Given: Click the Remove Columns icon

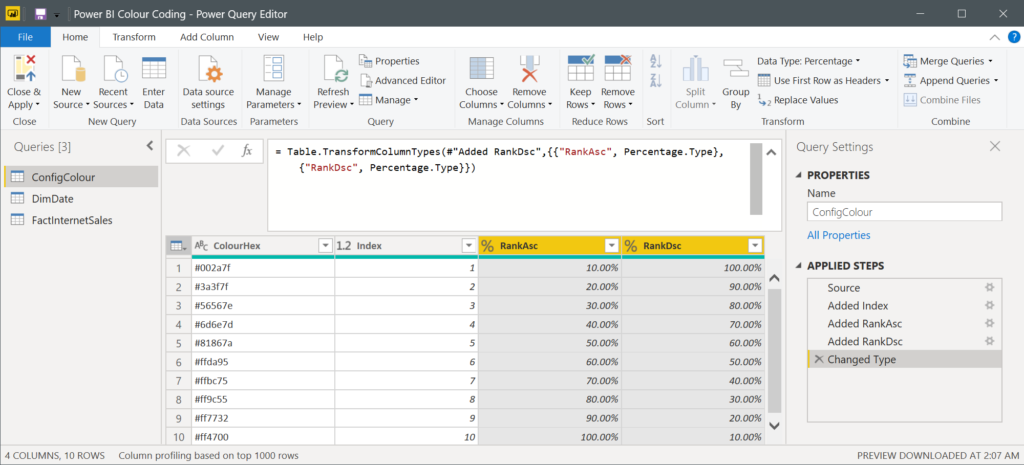Looking at the screenshot, I should pos(528,69).
